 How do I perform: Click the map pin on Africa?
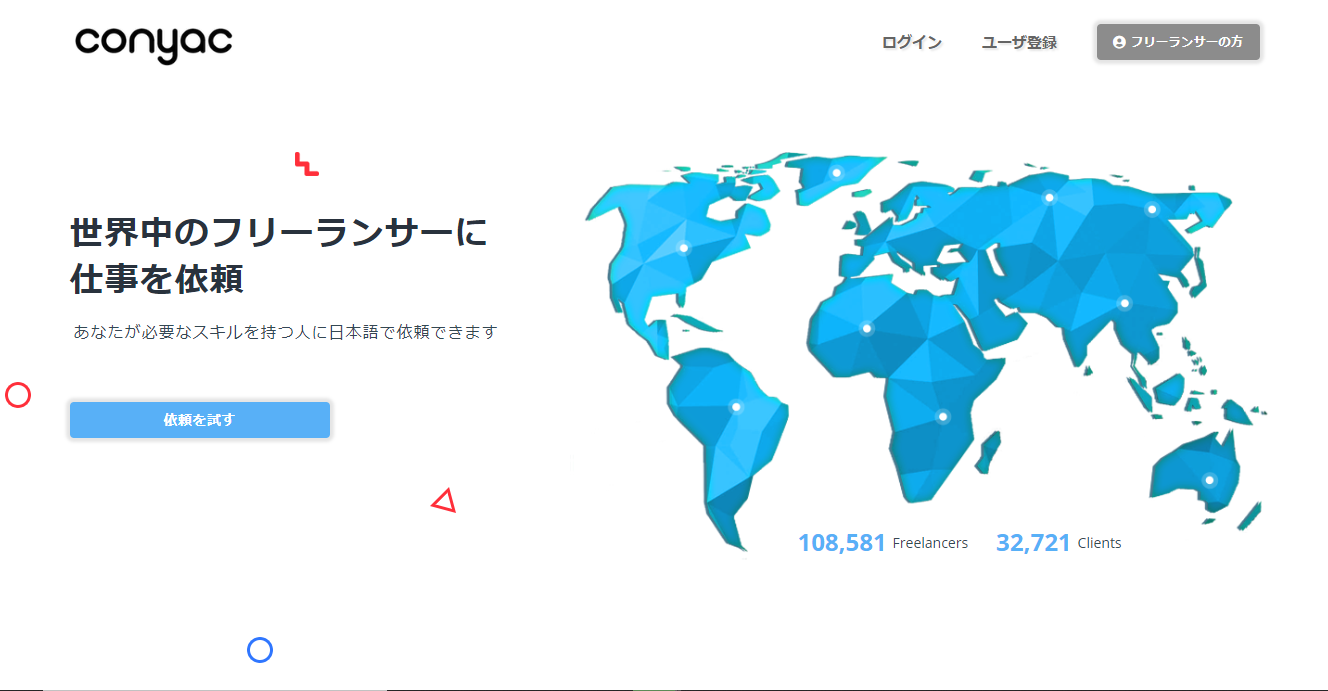click(941, 416)
